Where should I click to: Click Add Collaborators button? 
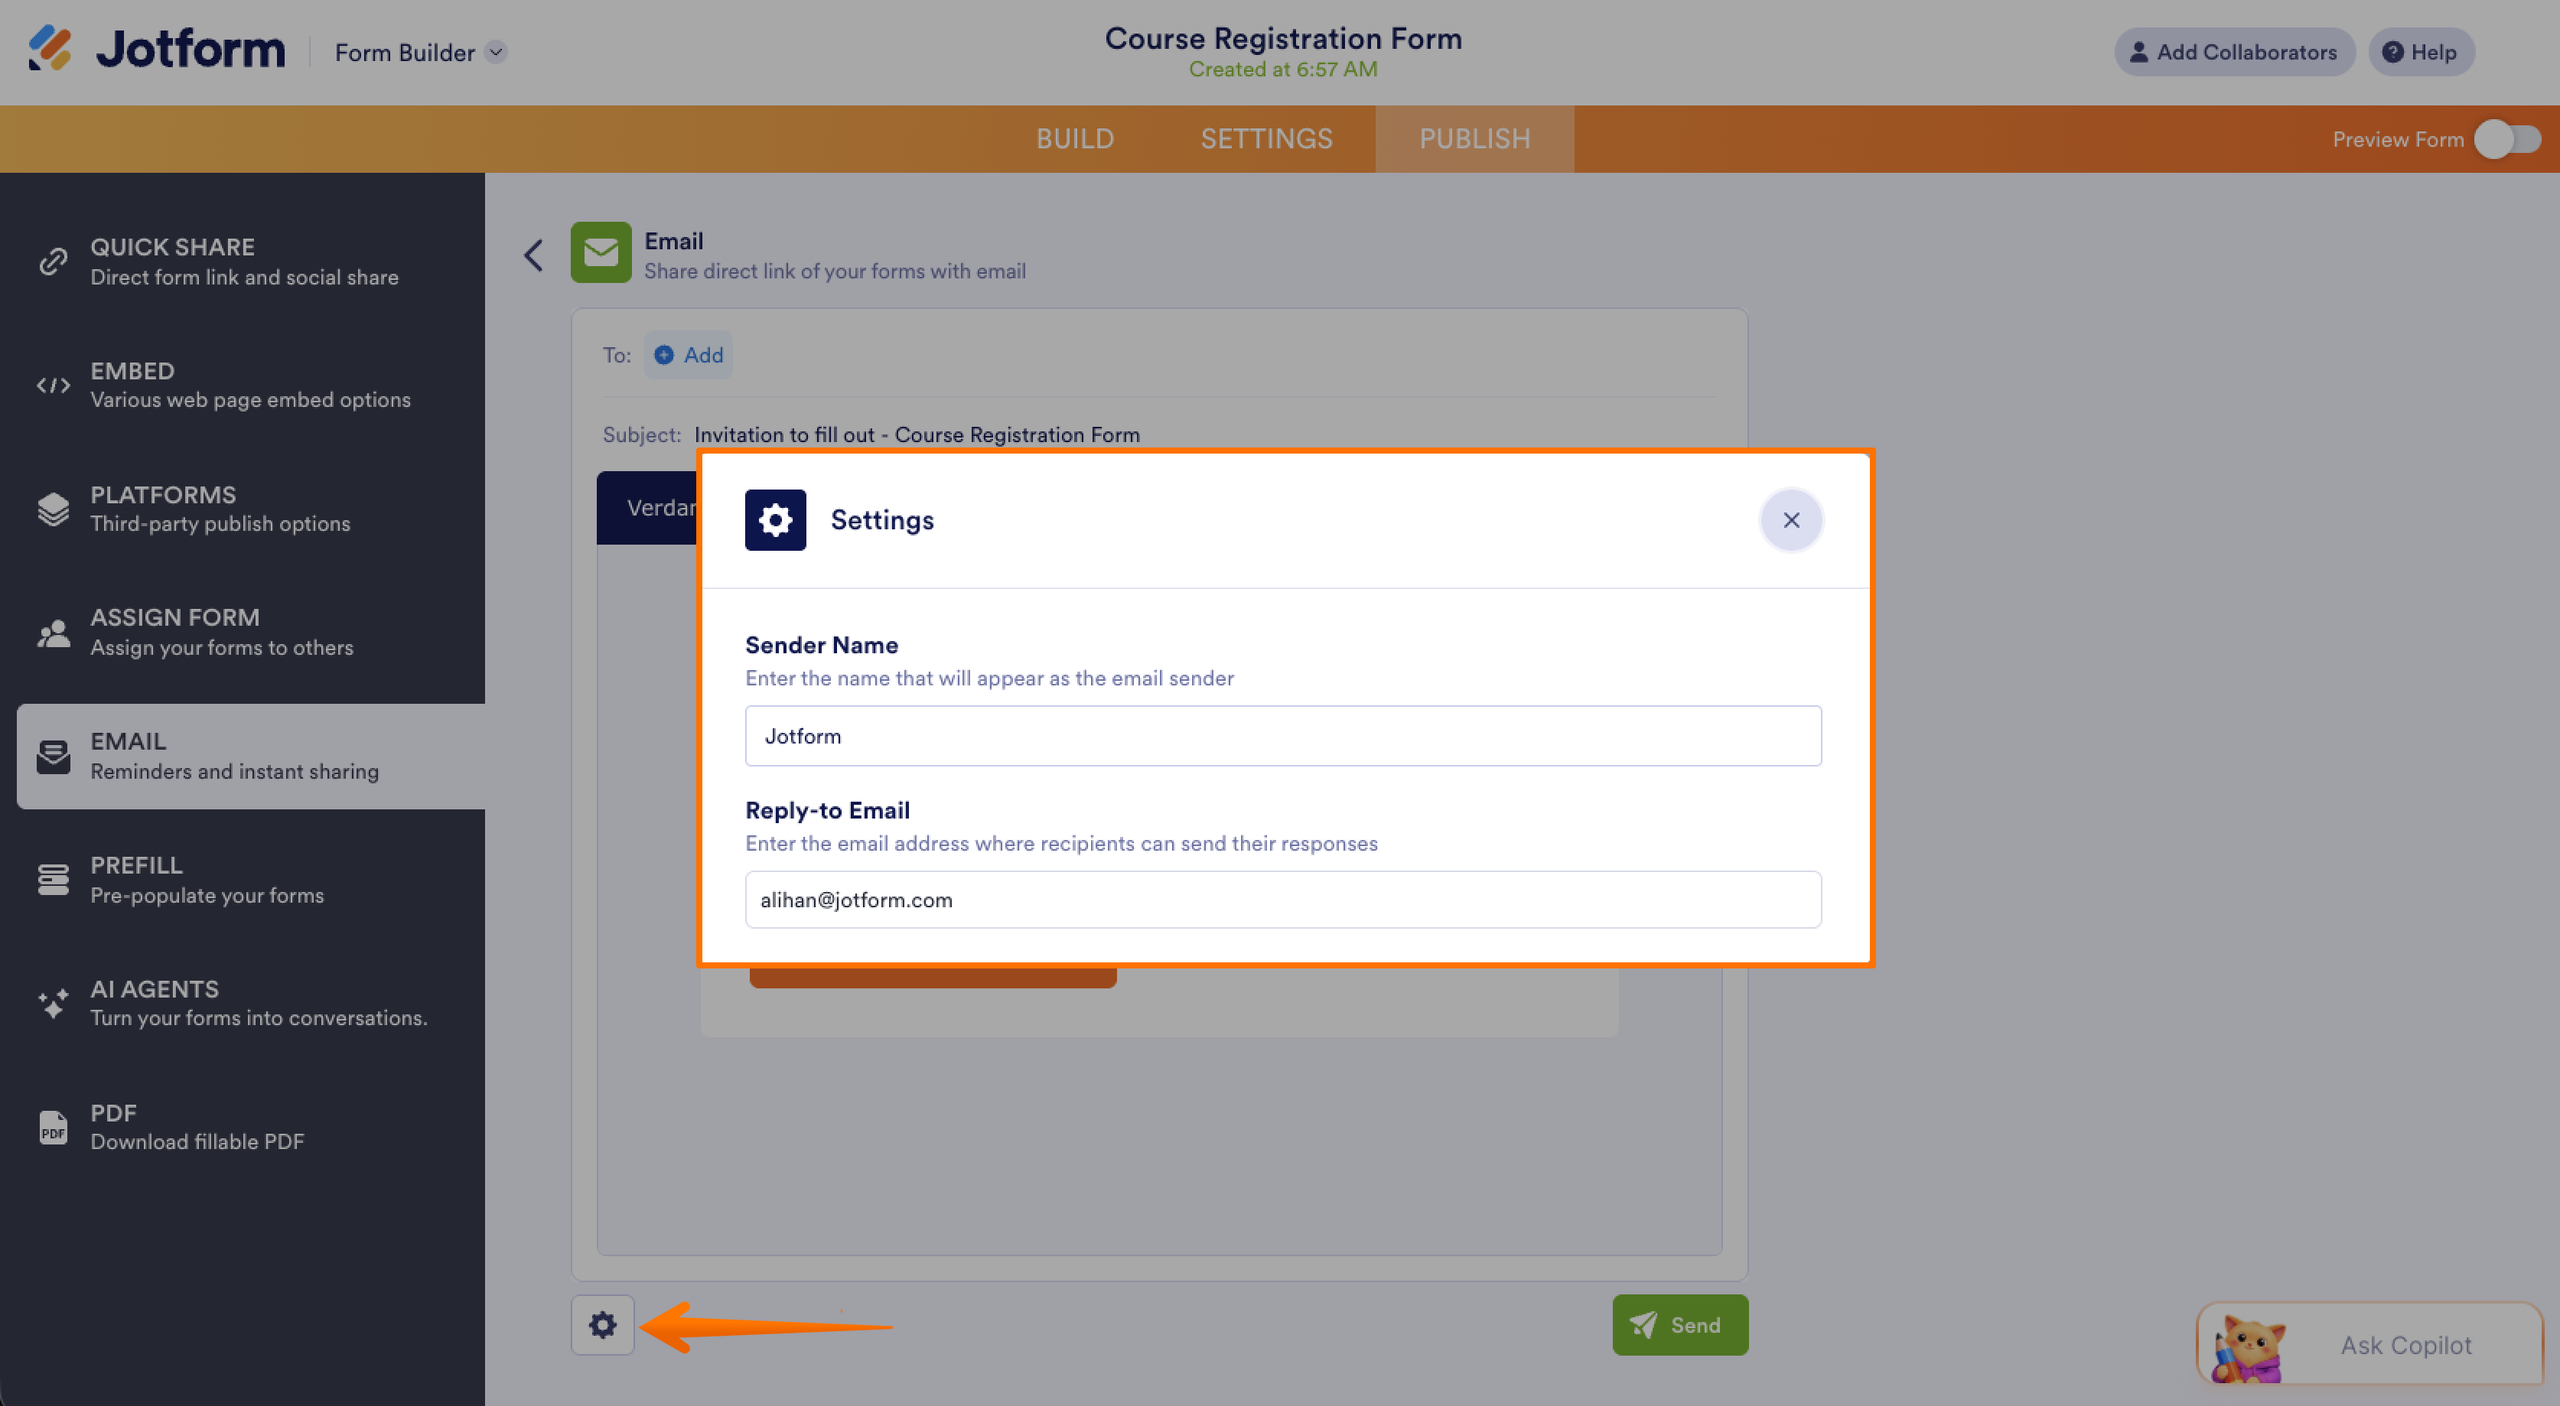[x=2234, y=52]
